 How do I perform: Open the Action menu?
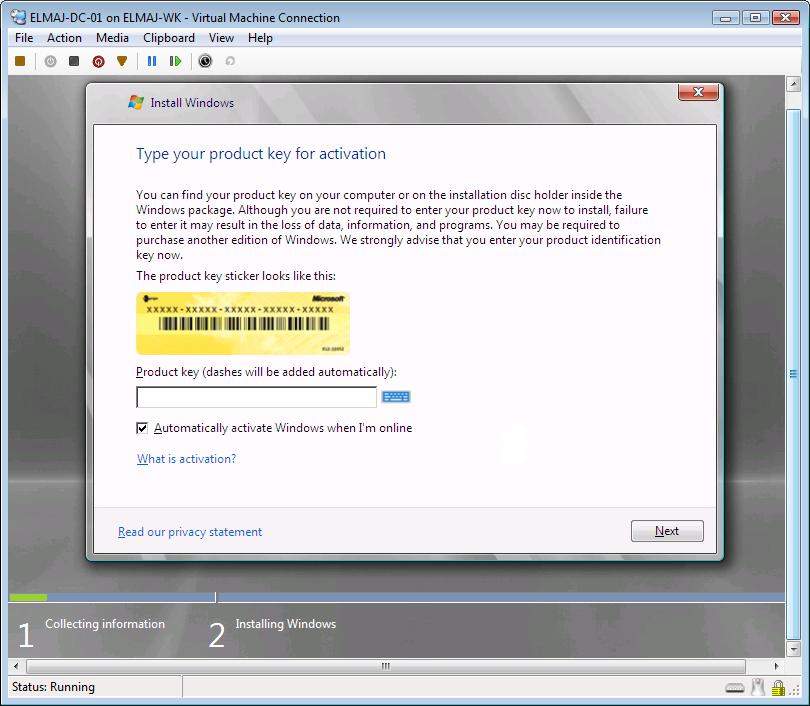[64, 38]
